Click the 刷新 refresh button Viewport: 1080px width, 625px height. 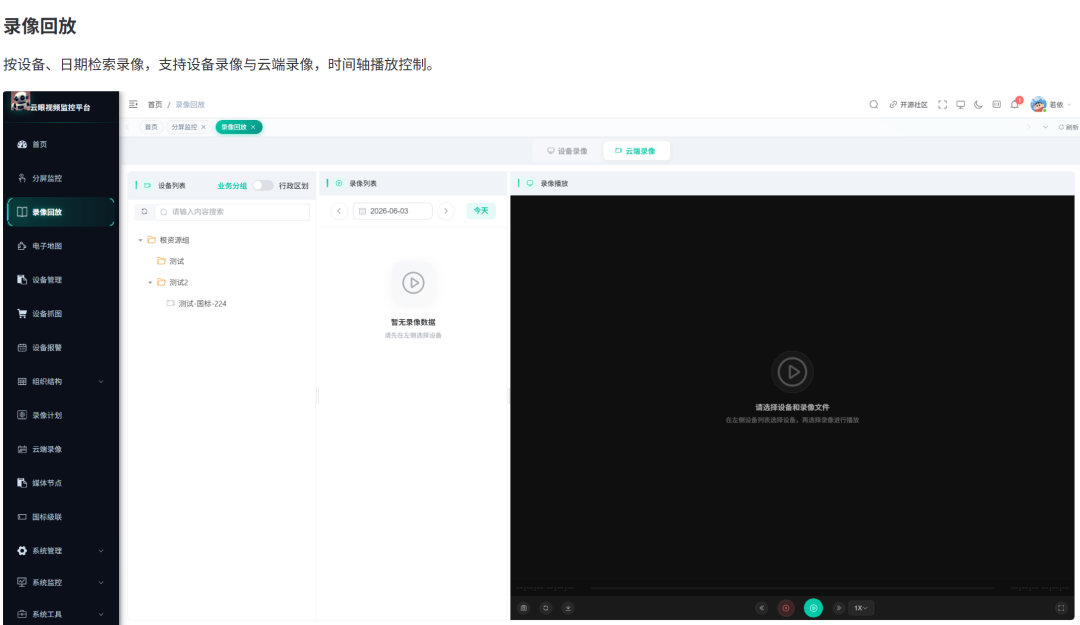(x=1068, y=127)
